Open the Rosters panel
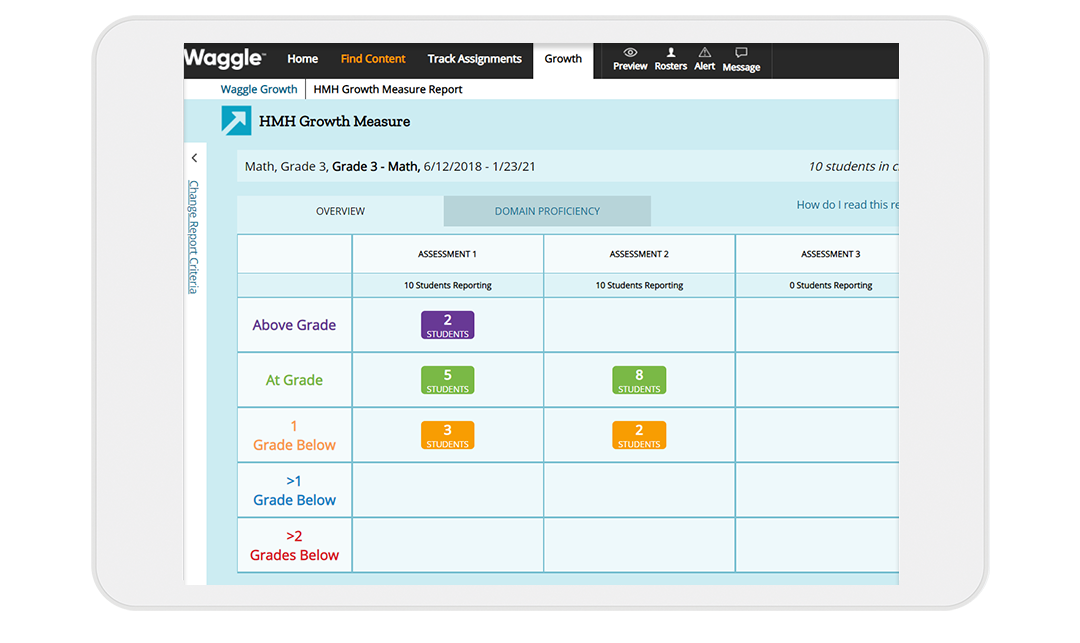This screenshot has height=643, width=1080. click(x=670, y=58)
